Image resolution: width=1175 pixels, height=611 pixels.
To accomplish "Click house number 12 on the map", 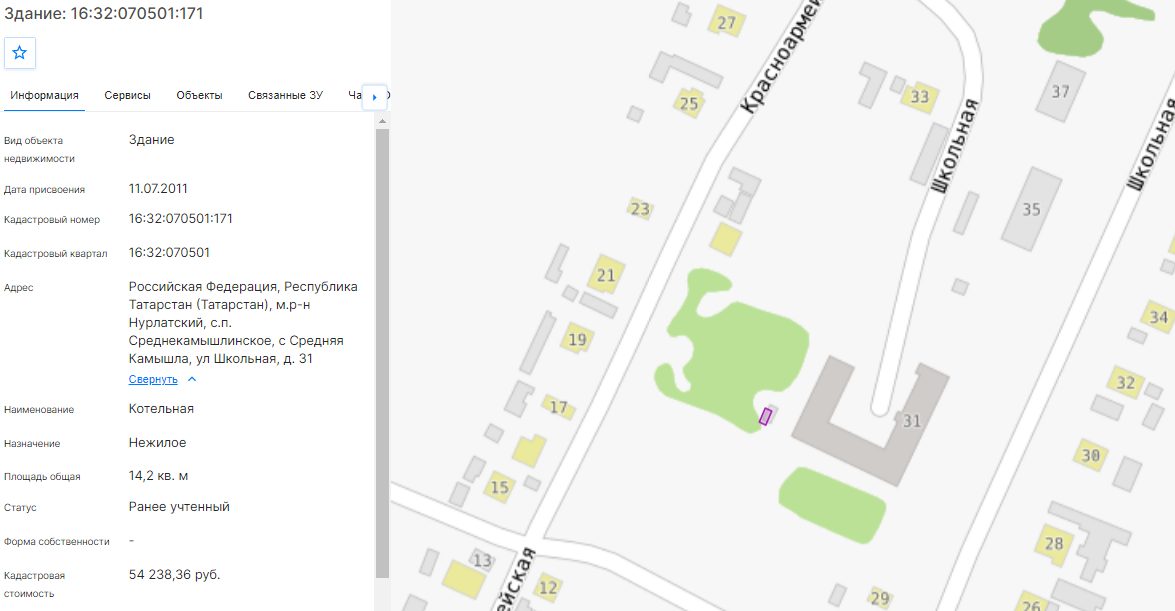I will 549,588.
